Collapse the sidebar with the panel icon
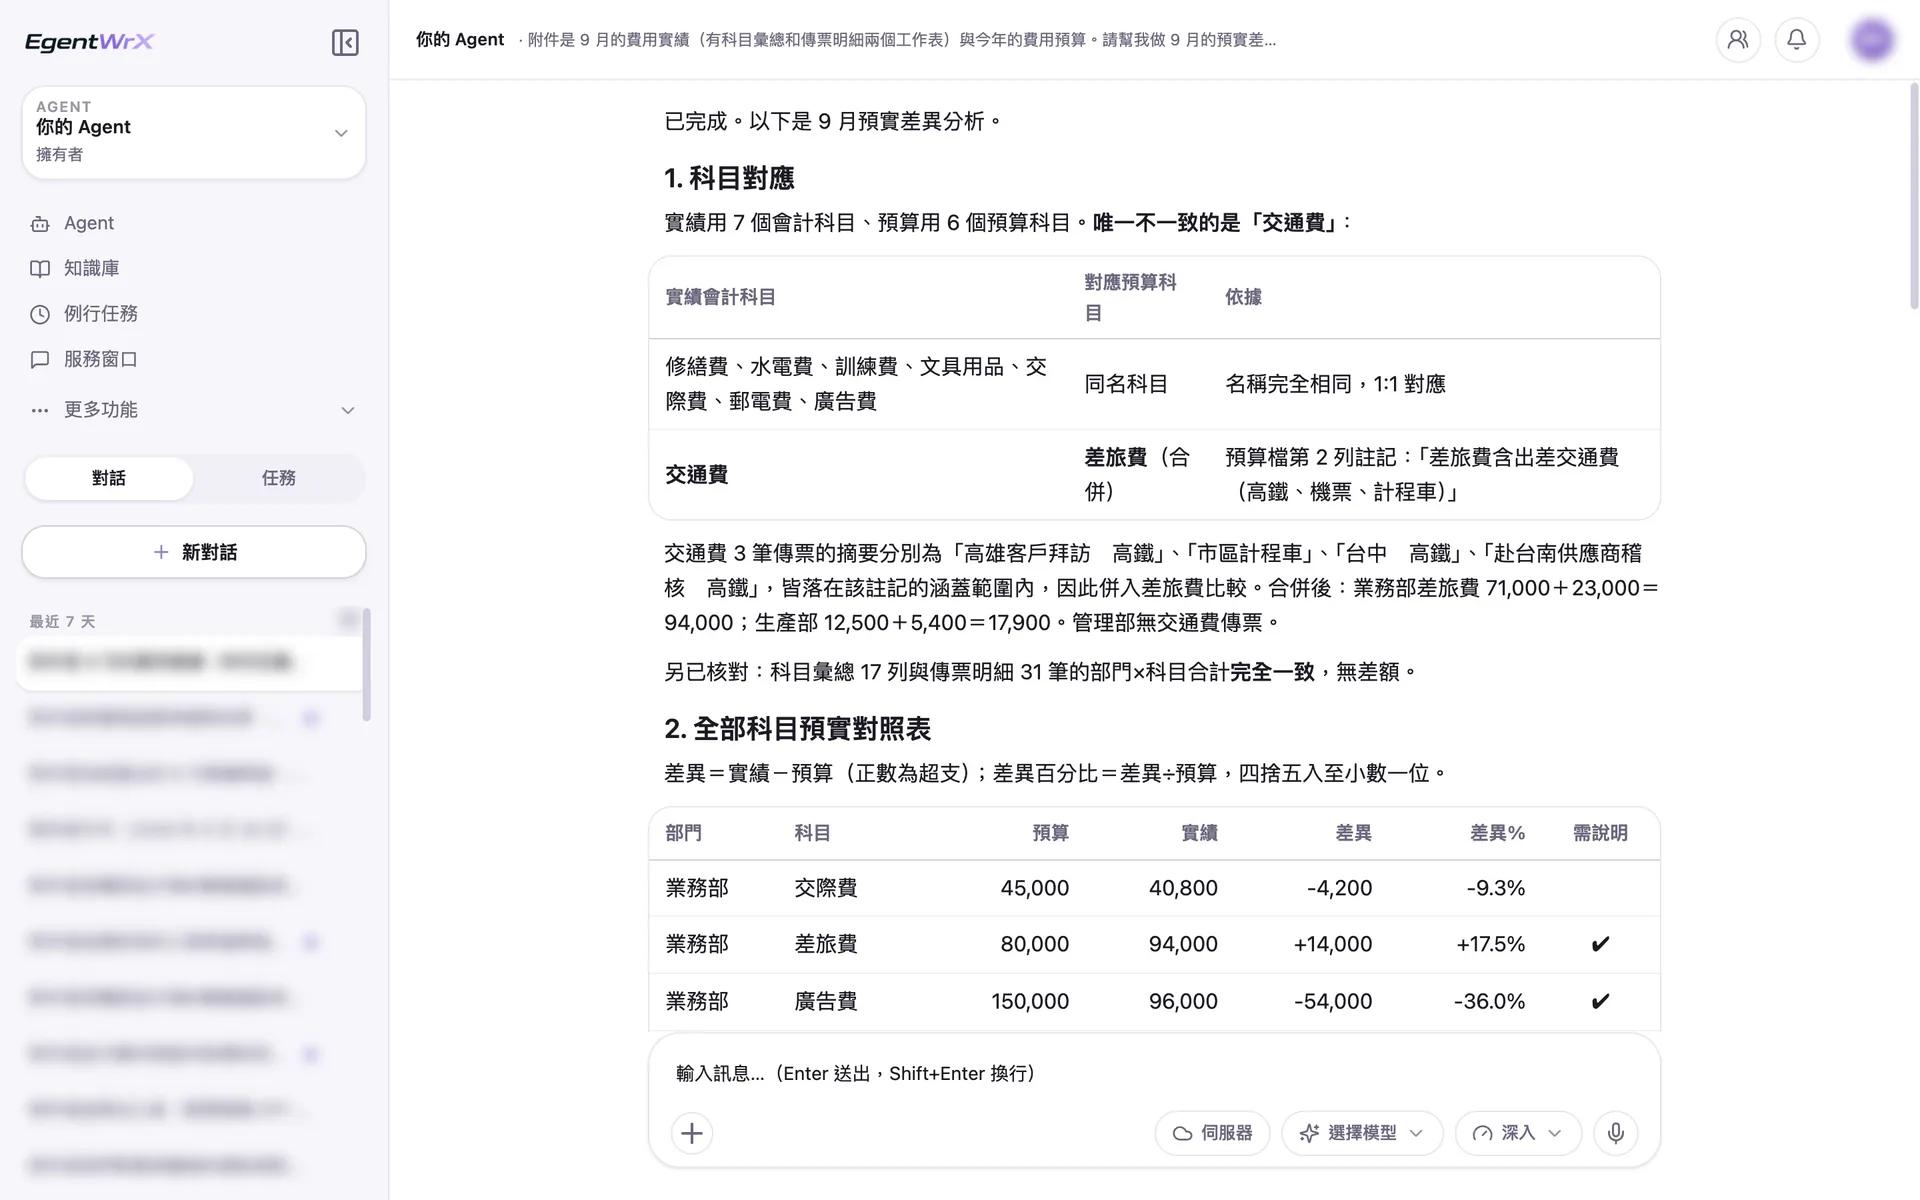The image size is (1920, 1200). point(345,42)
